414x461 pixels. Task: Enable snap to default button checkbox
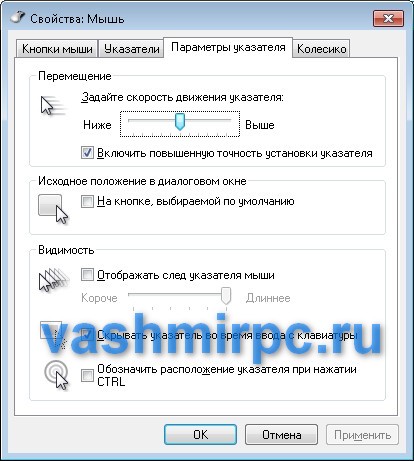coord(87,201)
